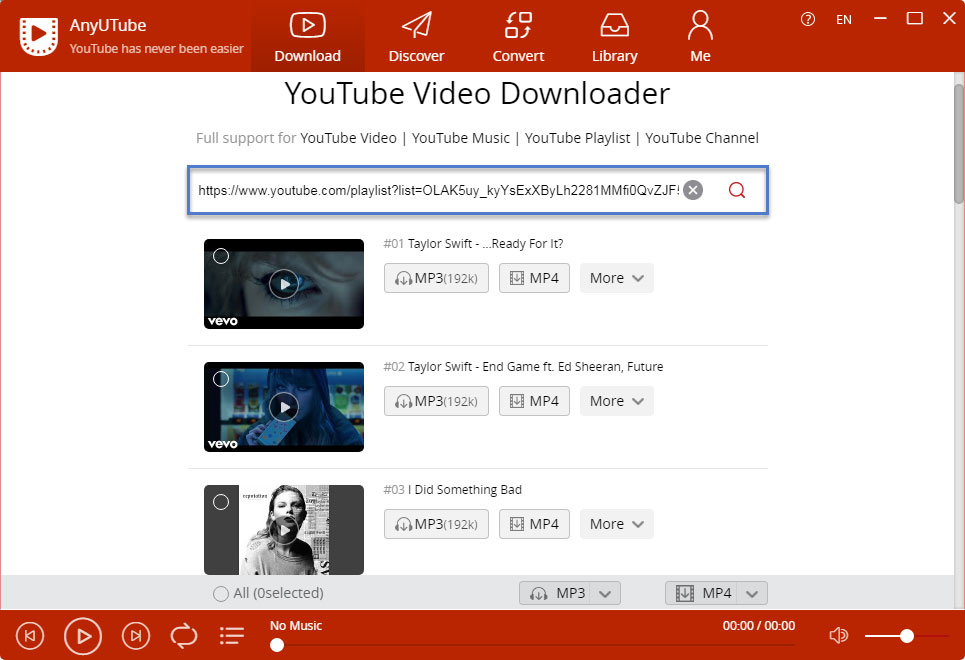Open the batch MP4 quality dropdown arrow
965x660 pixels.
coord(752,594)
